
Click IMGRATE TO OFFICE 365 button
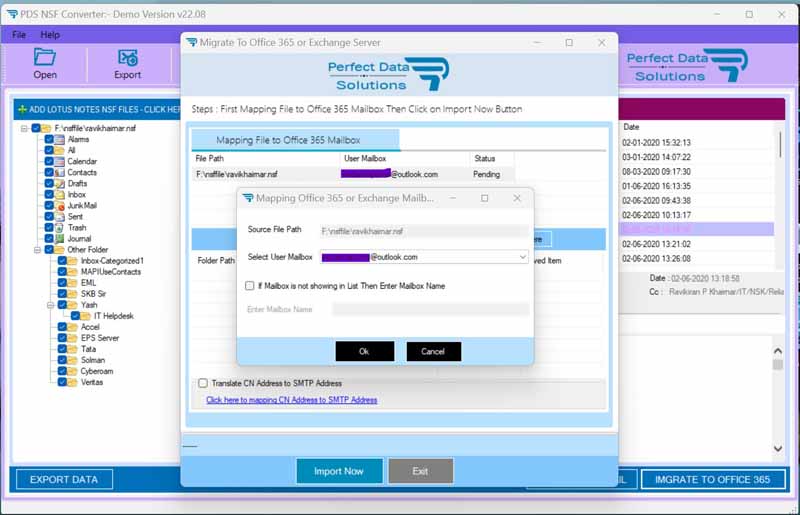pos(712,479)
